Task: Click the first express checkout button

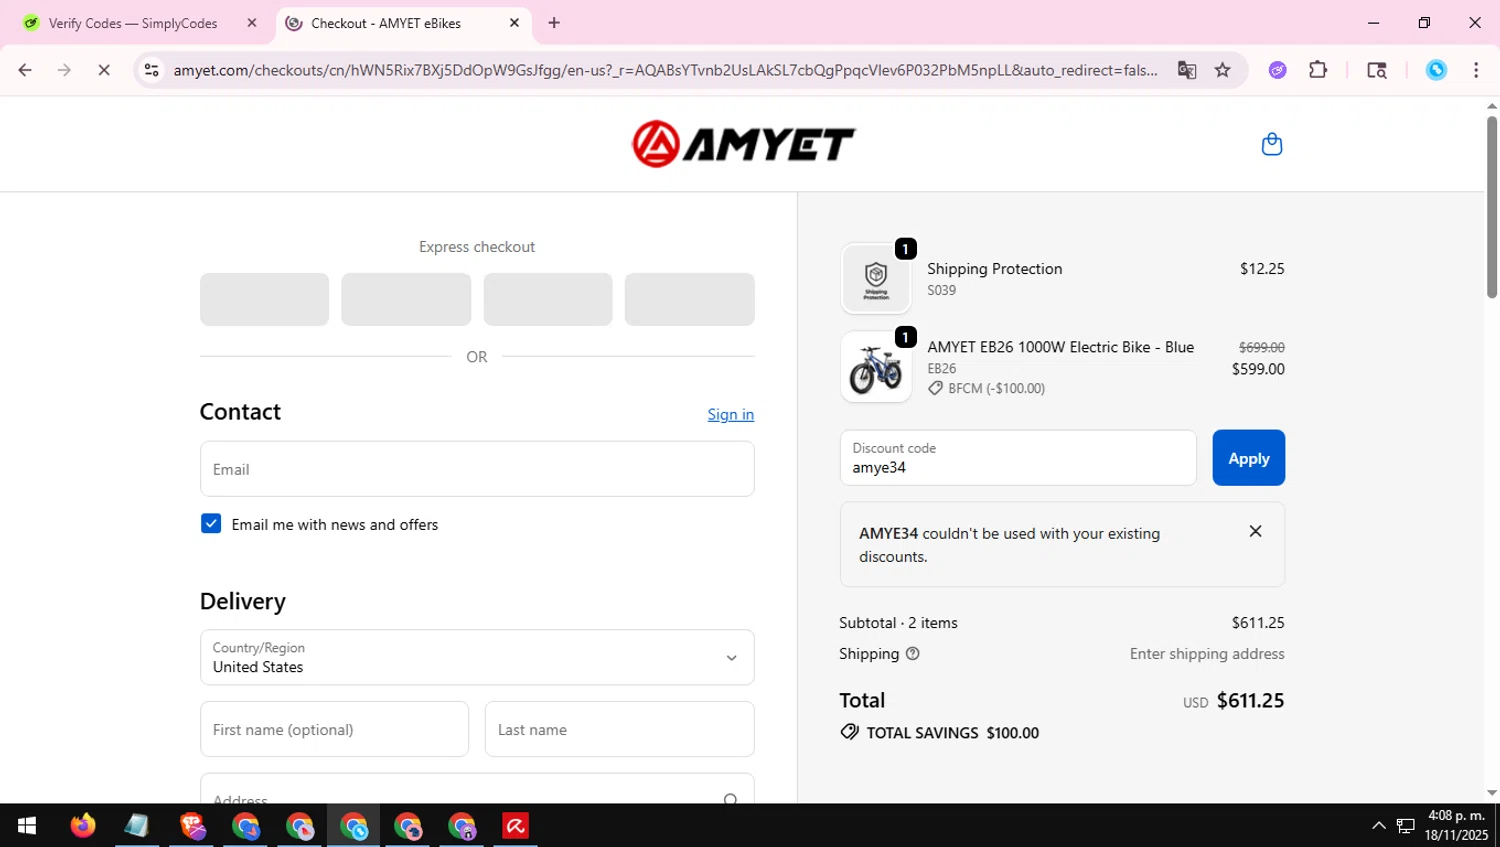Action: point(264,299)
